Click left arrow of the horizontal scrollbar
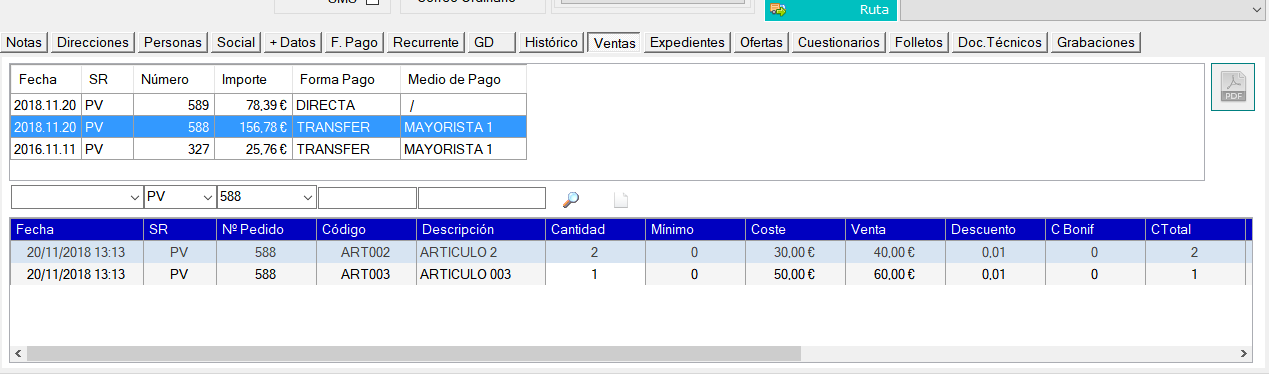Screen dimensions: 1269x374 click(x=18, y=353)
